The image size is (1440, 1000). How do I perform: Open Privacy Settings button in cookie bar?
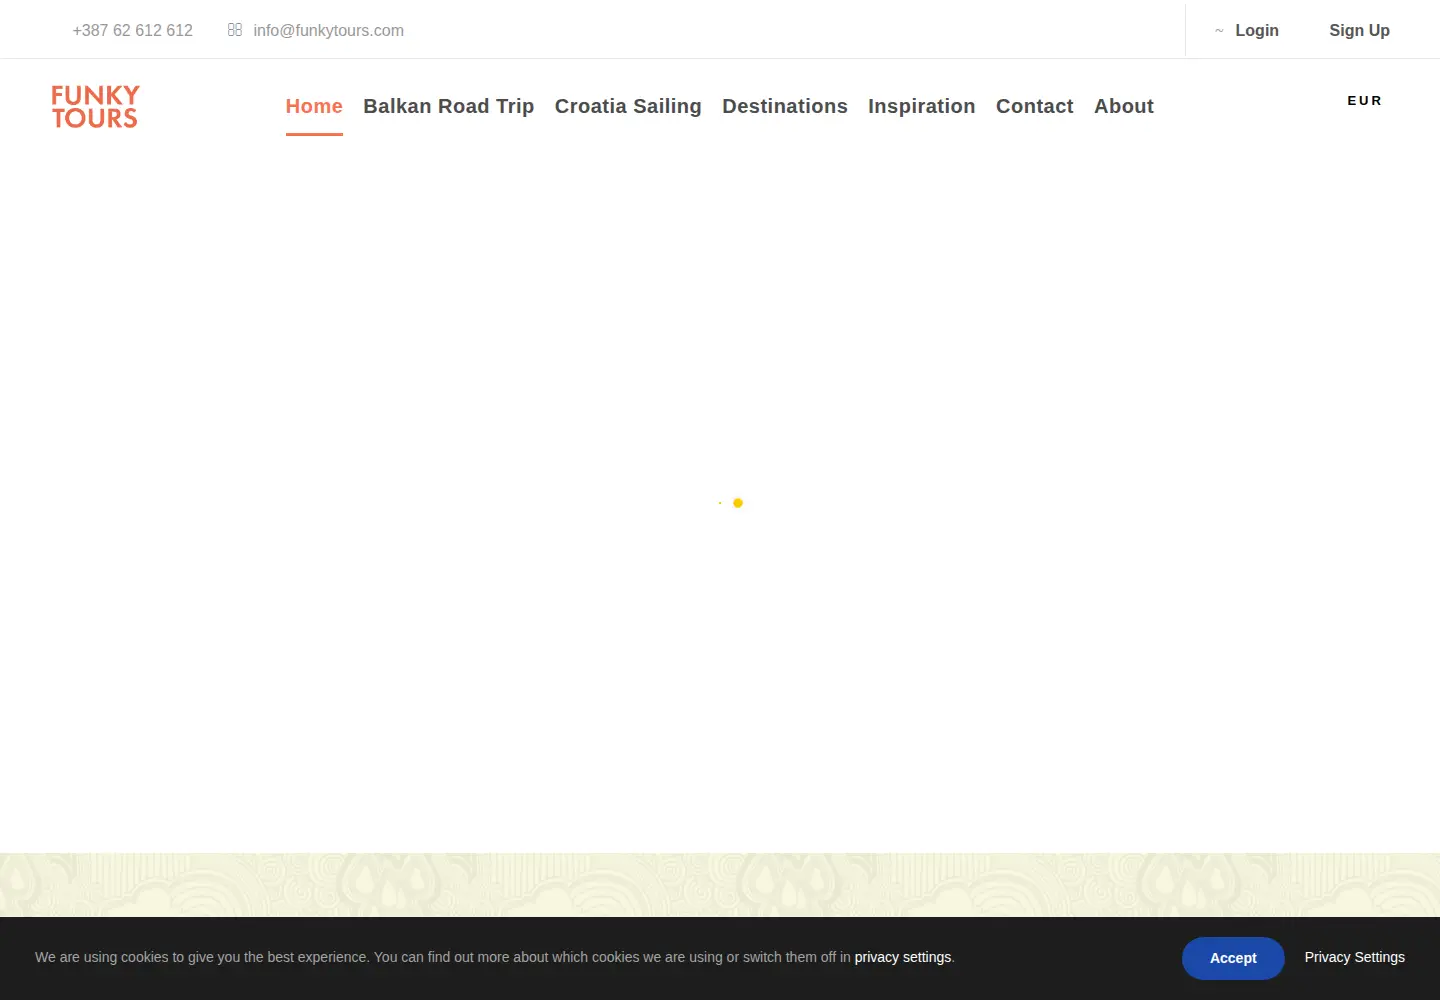[x=1354, y=957]
